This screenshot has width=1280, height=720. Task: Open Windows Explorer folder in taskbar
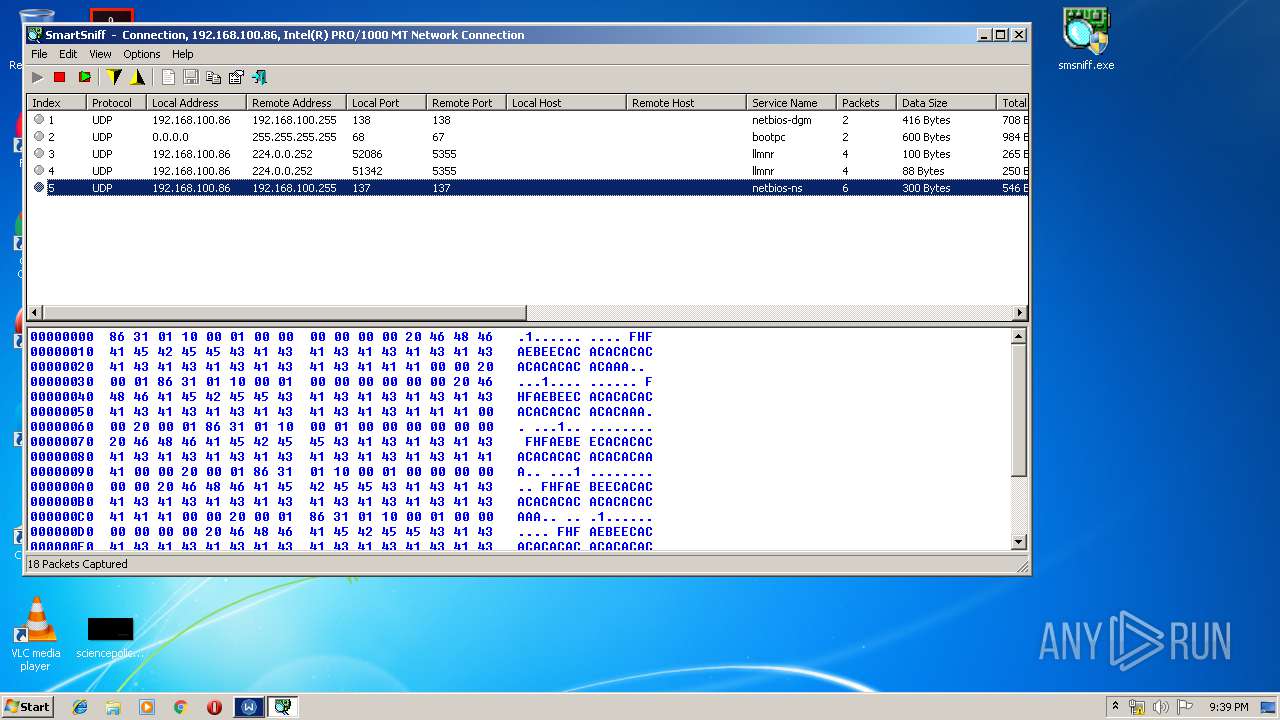click(113, 707)
